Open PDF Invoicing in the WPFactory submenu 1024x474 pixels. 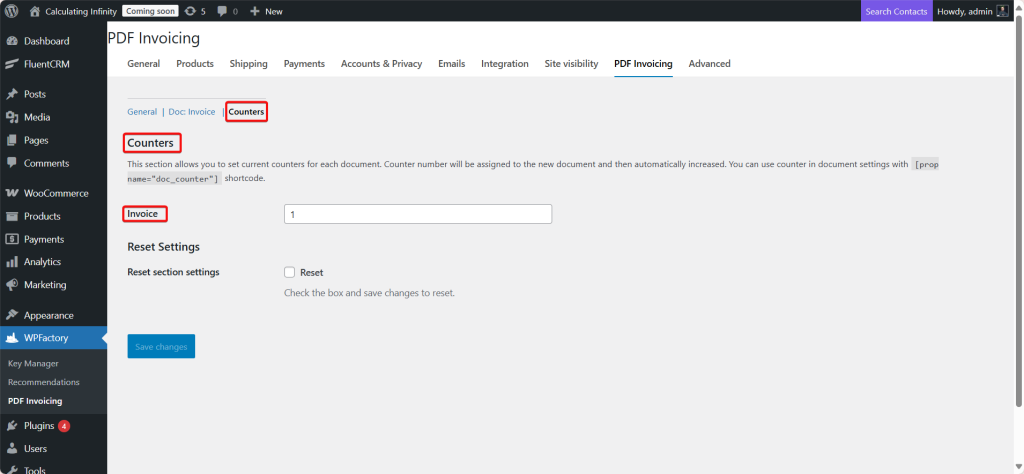(x=35, y=401)
